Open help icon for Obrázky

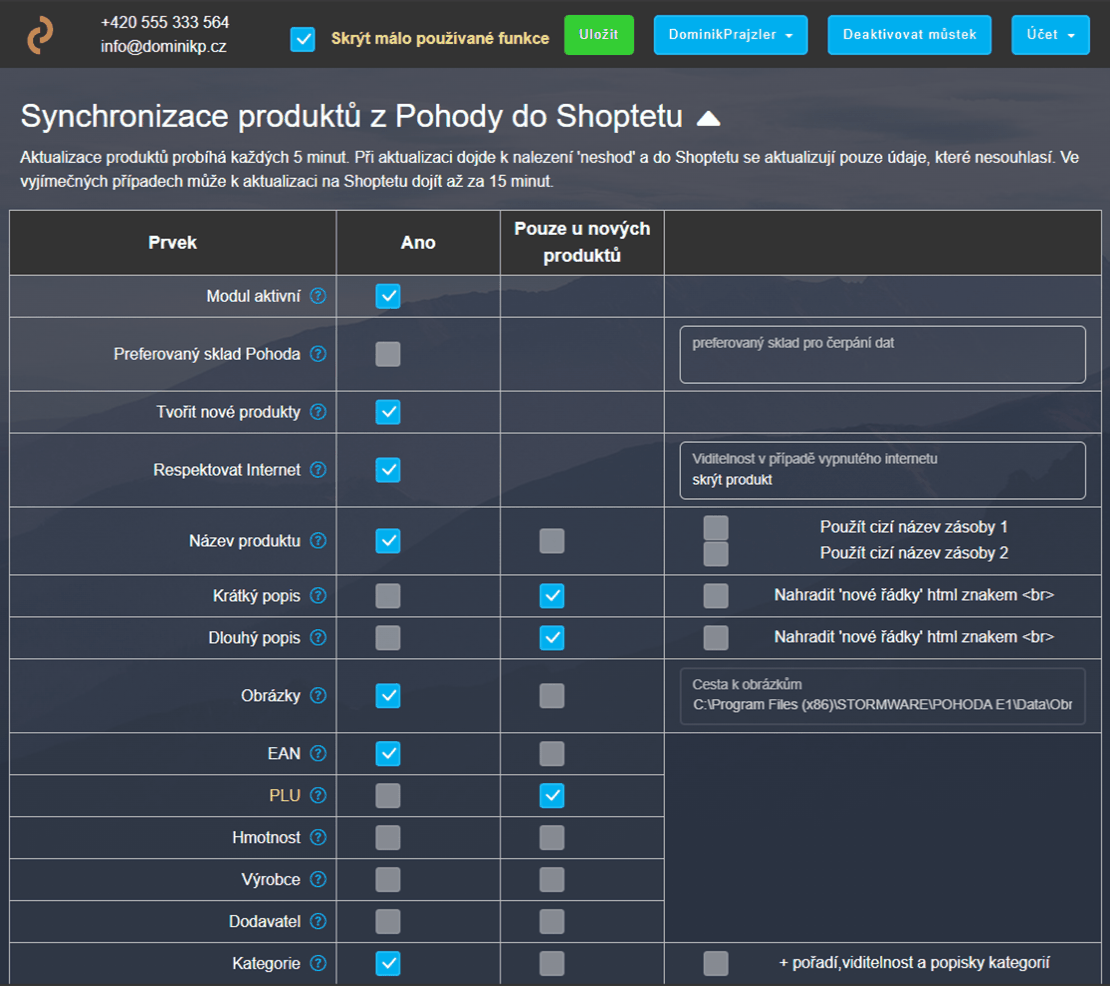[319, 696]
